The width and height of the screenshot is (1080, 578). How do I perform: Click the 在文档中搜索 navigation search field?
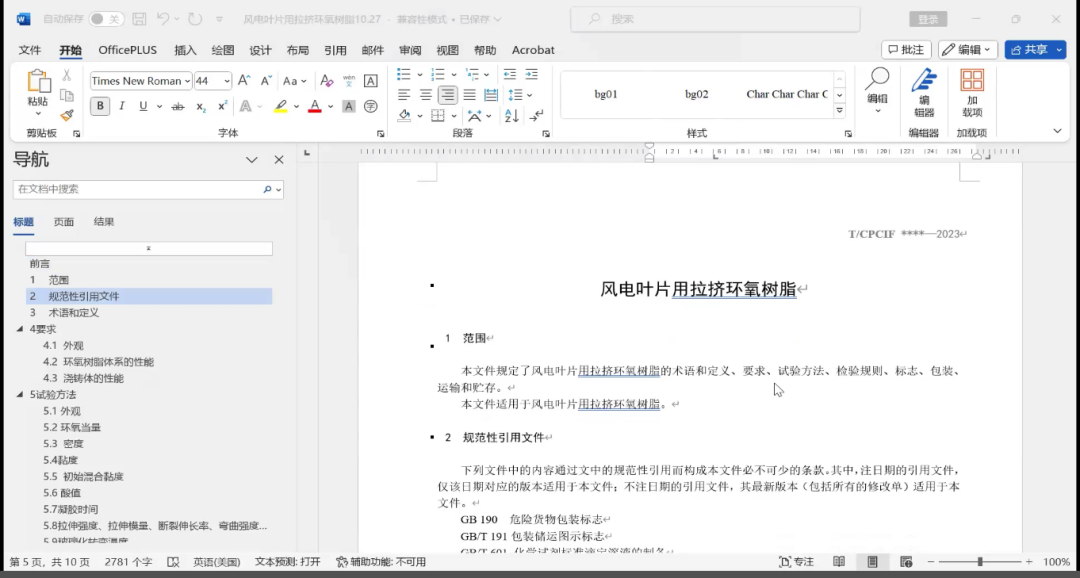point(148,189)
